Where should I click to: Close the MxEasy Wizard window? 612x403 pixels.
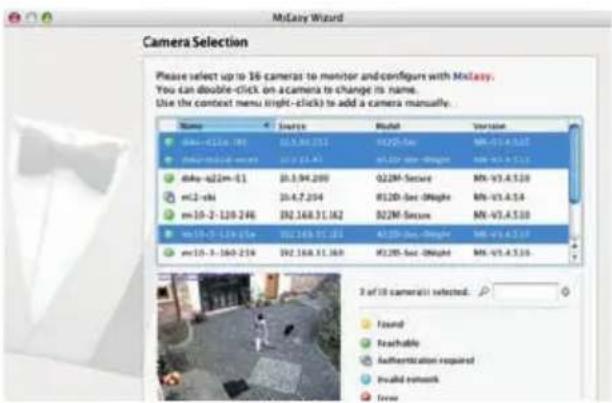pos(14,18)
